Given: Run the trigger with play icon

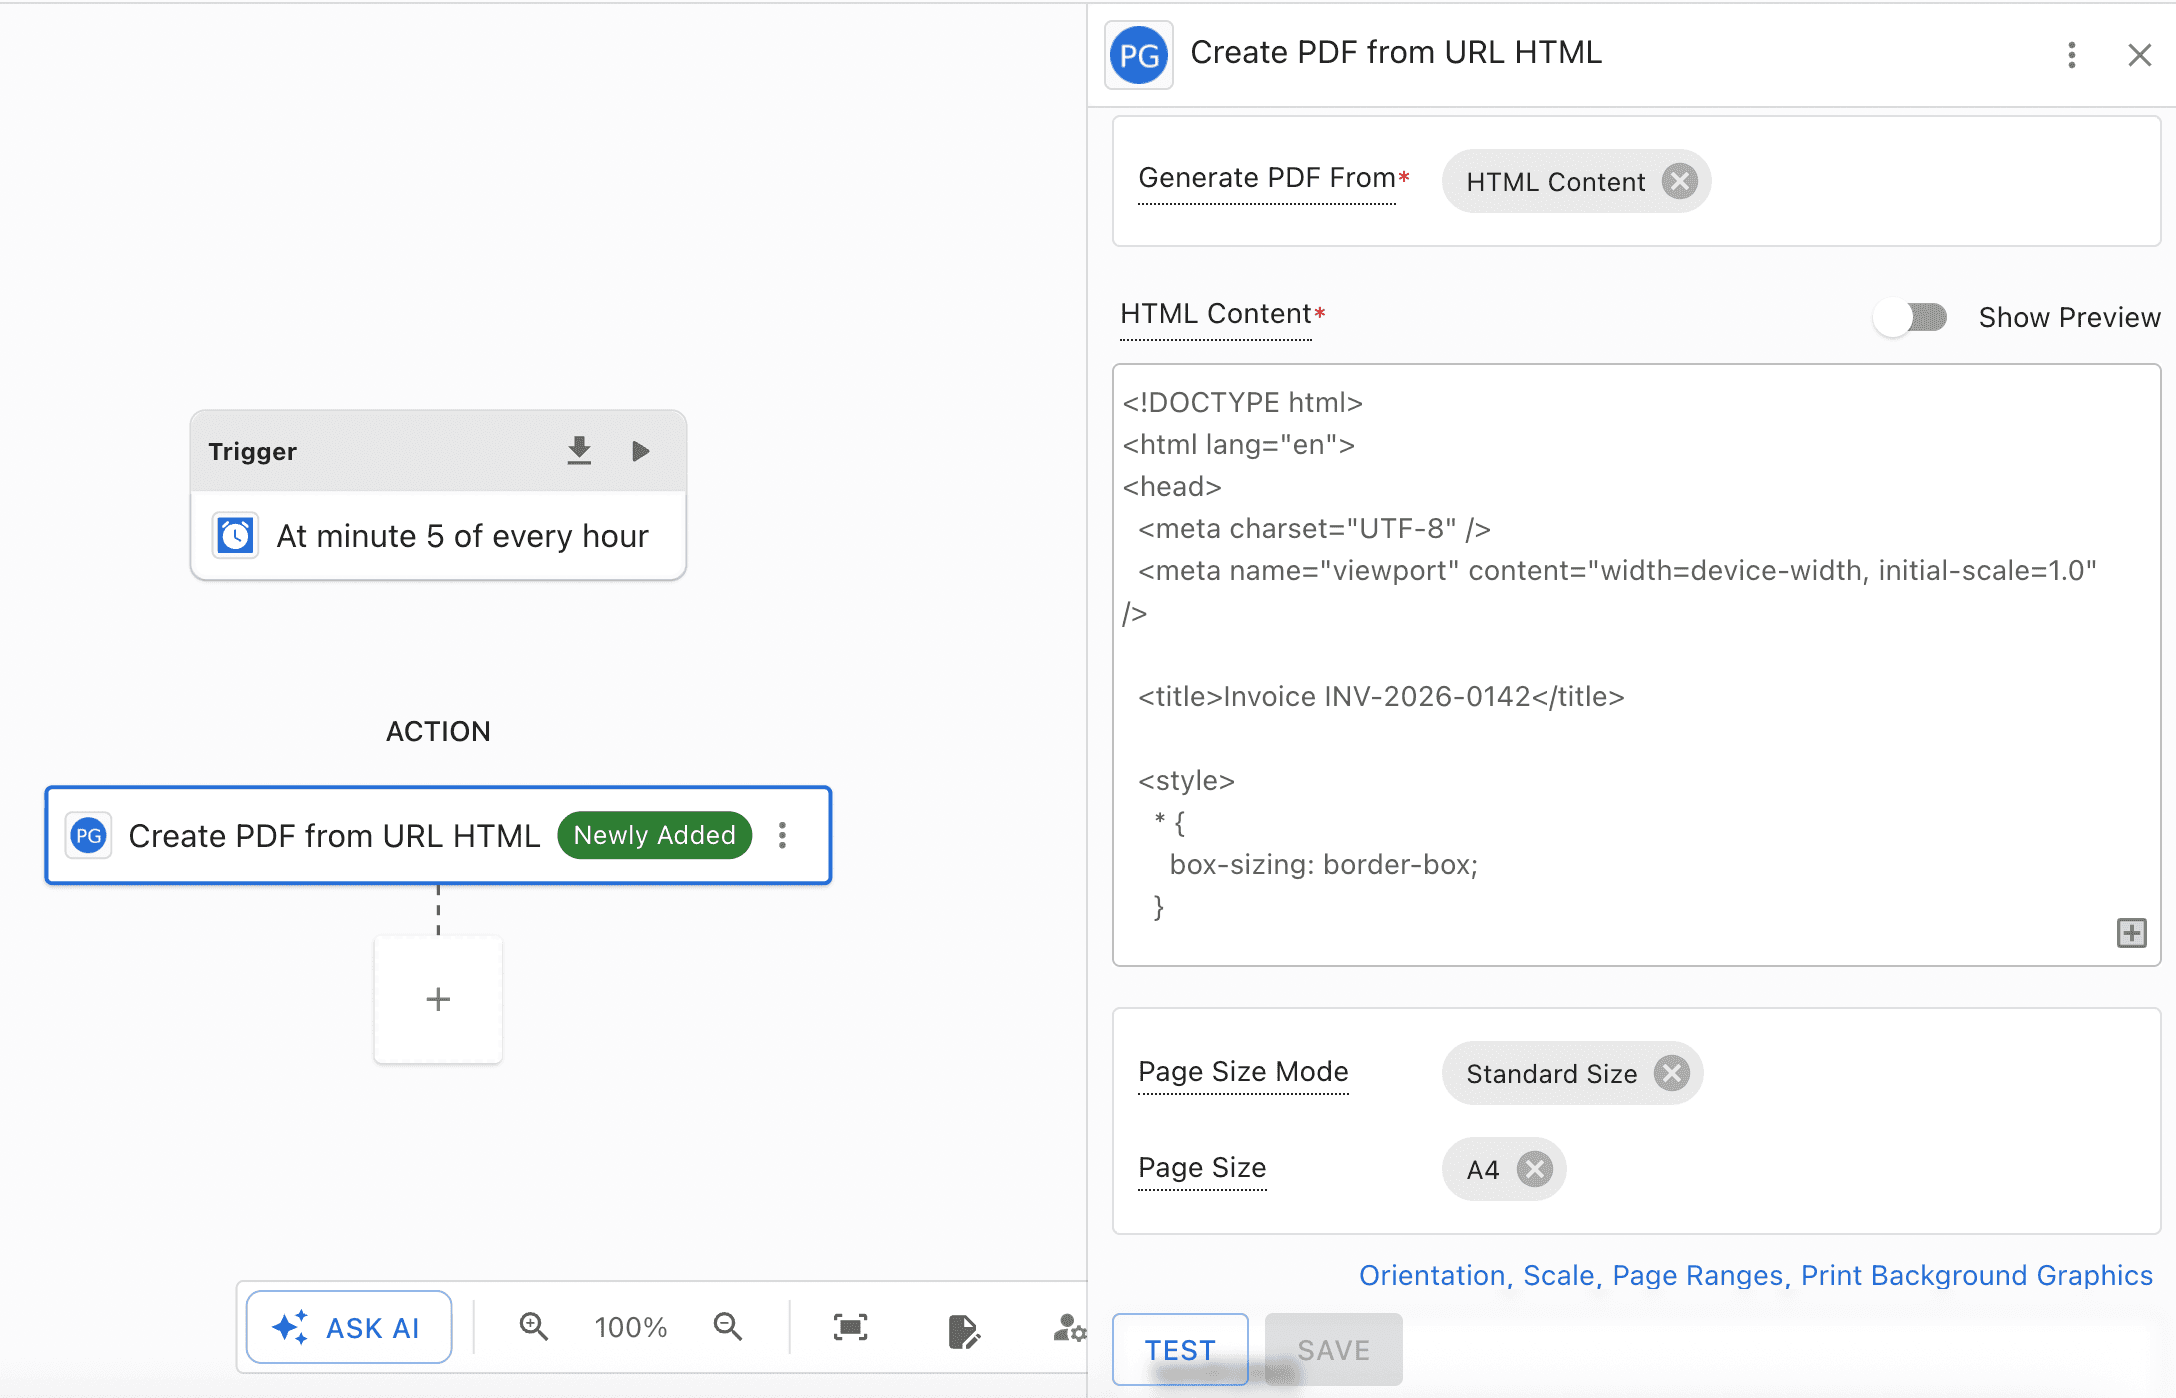Looking at the screenshot, I should click(641, 451).
